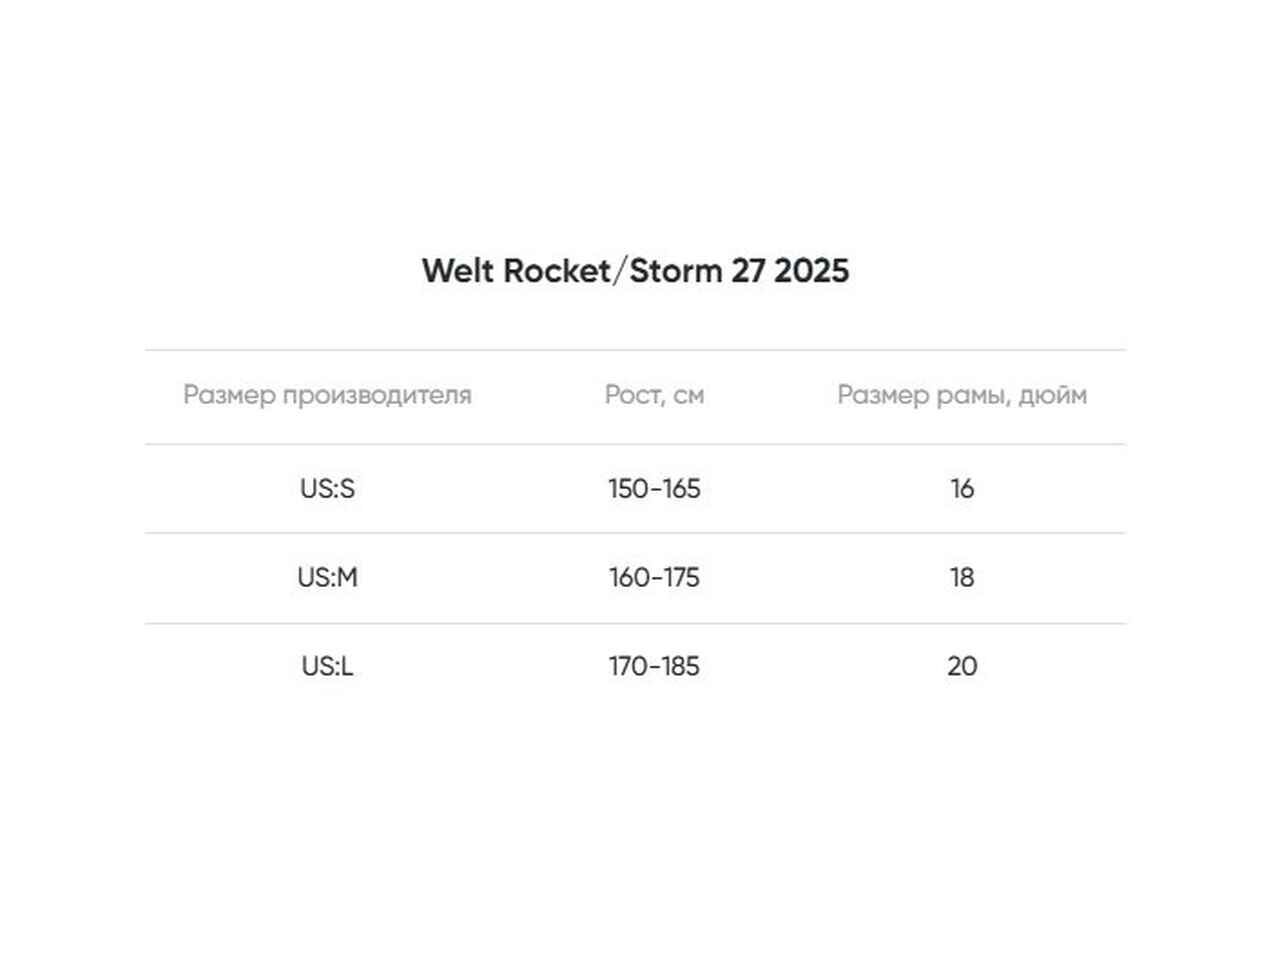Click the frame size 16 cell

(x=962, y=489)
